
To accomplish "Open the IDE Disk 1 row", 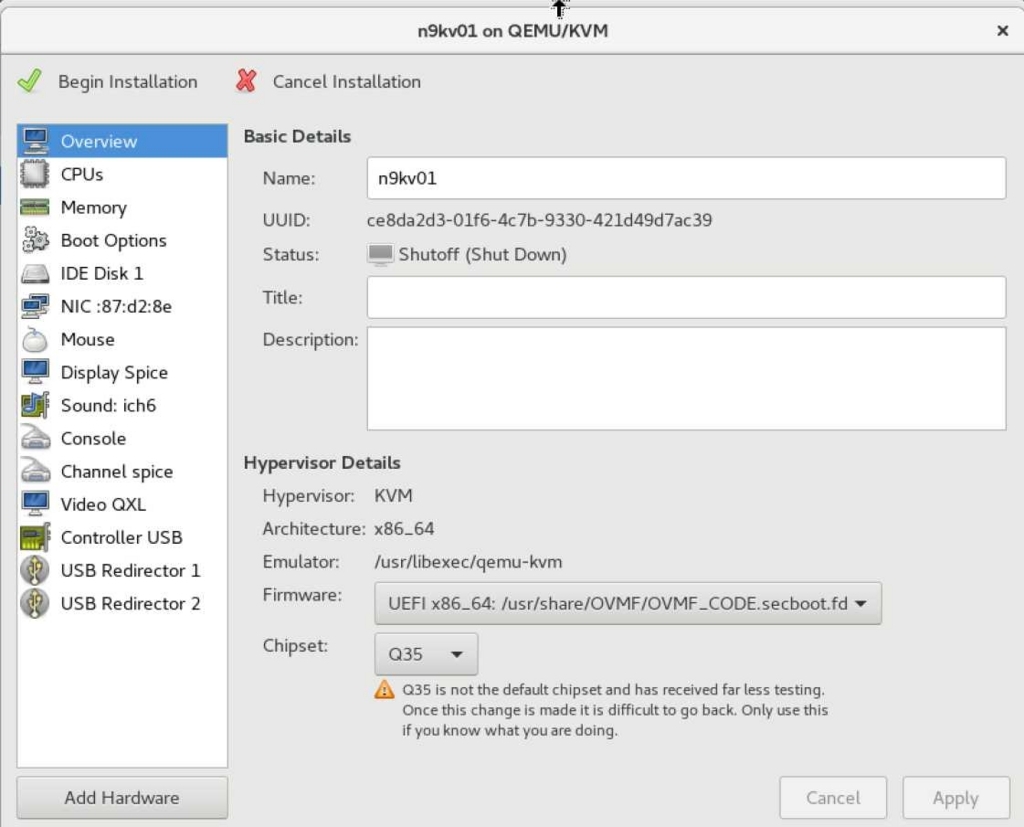I will click(x=122, y=273).
